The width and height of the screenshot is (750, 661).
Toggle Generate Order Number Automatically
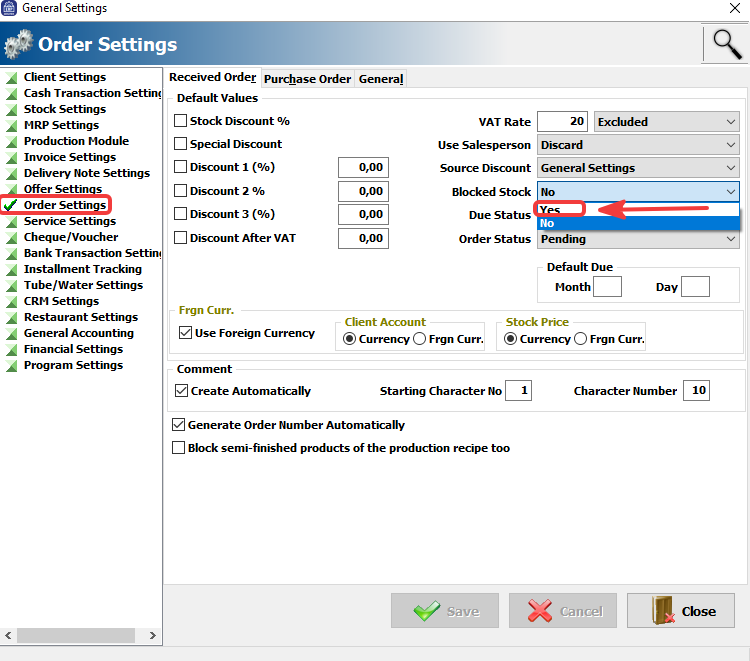click(x=178, y=425)
